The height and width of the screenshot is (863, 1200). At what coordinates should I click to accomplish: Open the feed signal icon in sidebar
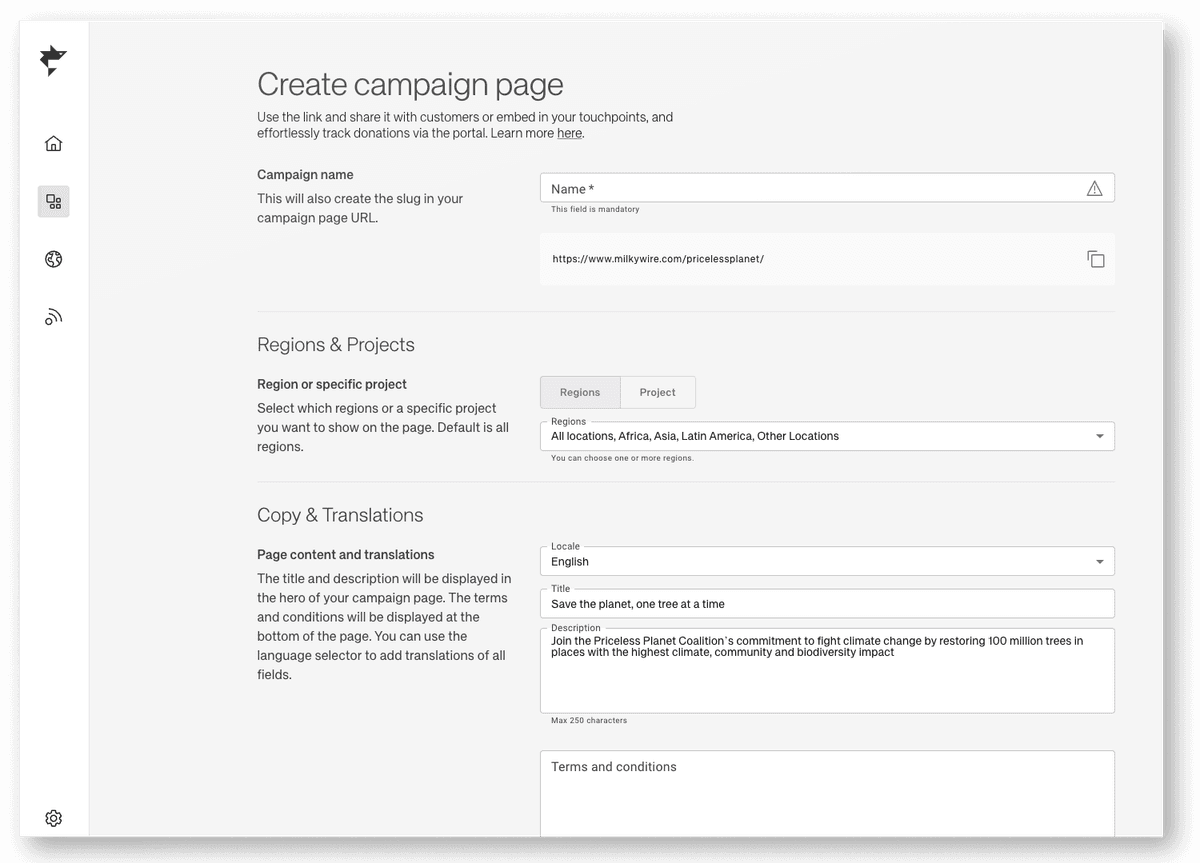pyautogui.click(x=54, y=317)
